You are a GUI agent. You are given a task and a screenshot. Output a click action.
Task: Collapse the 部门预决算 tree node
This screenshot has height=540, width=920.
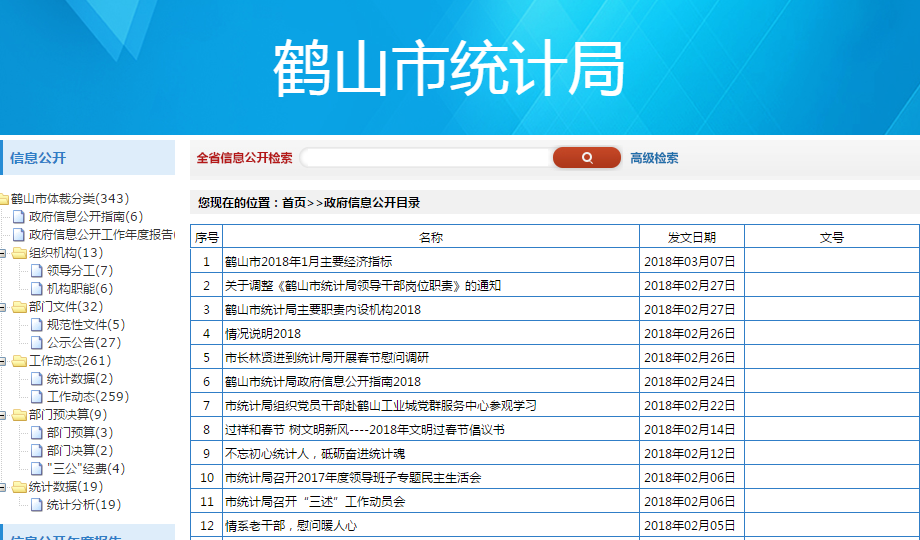(6, 415)
